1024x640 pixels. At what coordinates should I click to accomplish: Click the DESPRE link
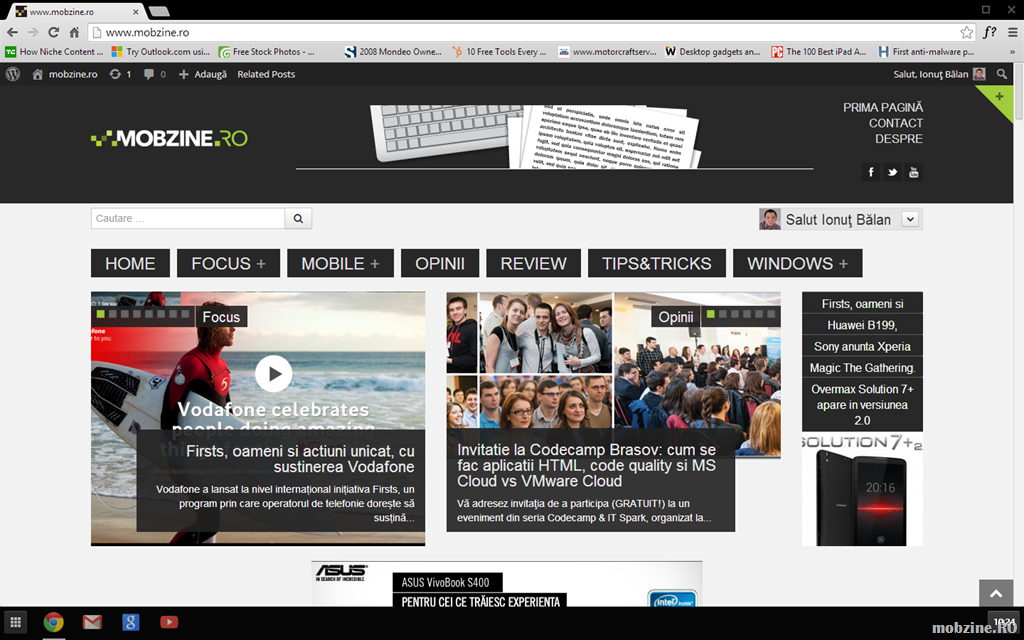899,138
